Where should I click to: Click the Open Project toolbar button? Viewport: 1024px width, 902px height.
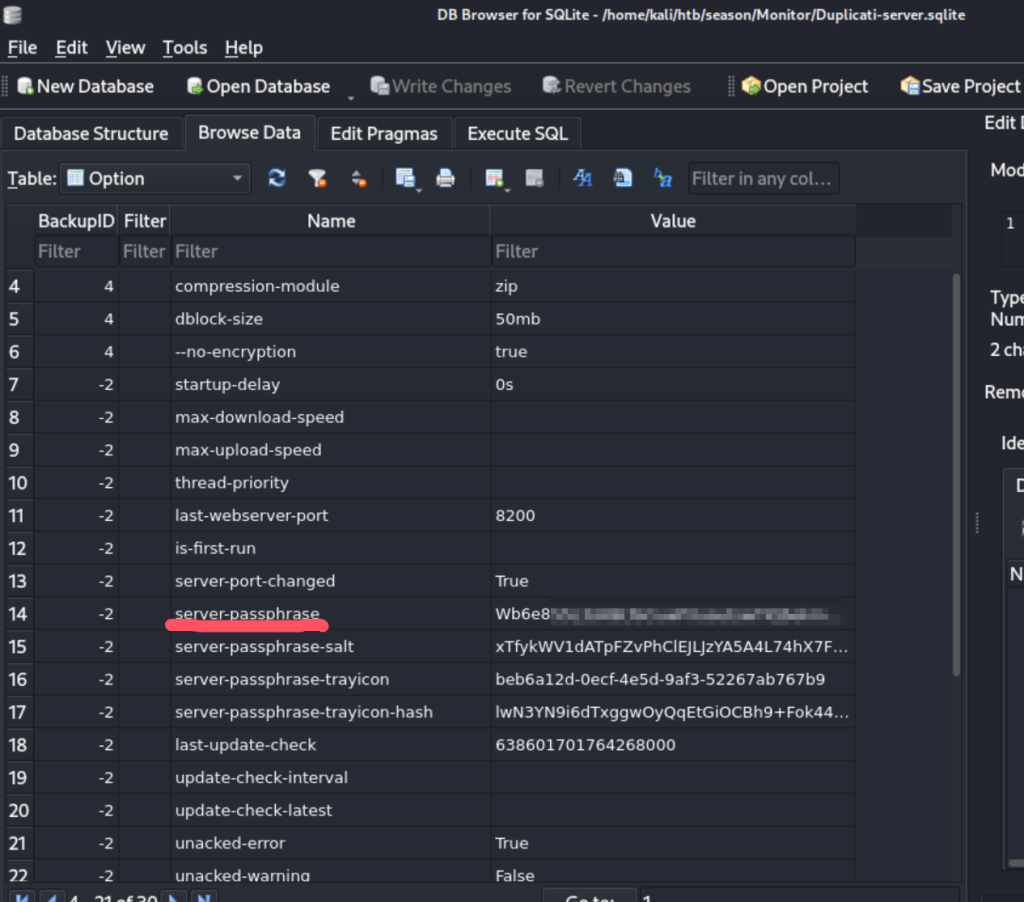(805, 86)
